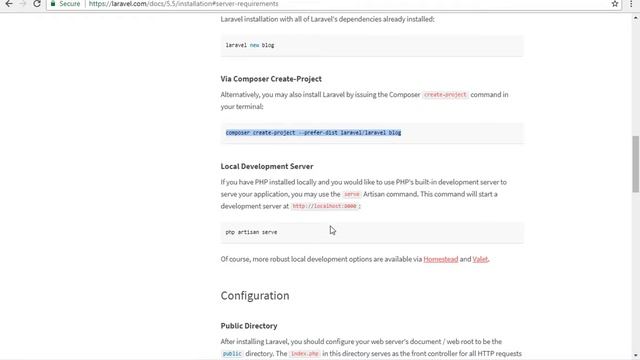Click the inline 'create-project' code snippet
The width and height of the screenshot is (640, 360).
[445, 95]
